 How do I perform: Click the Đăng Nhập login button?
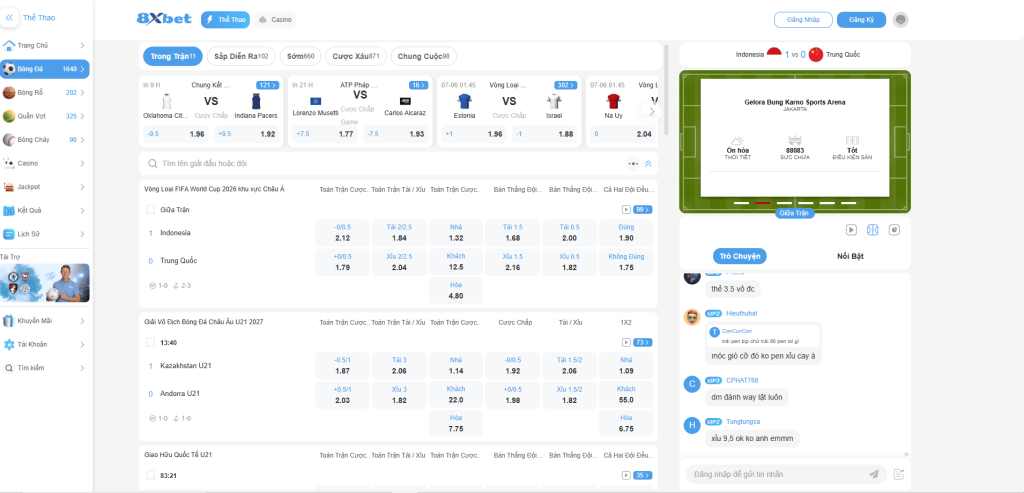click(x=802, y=19)
